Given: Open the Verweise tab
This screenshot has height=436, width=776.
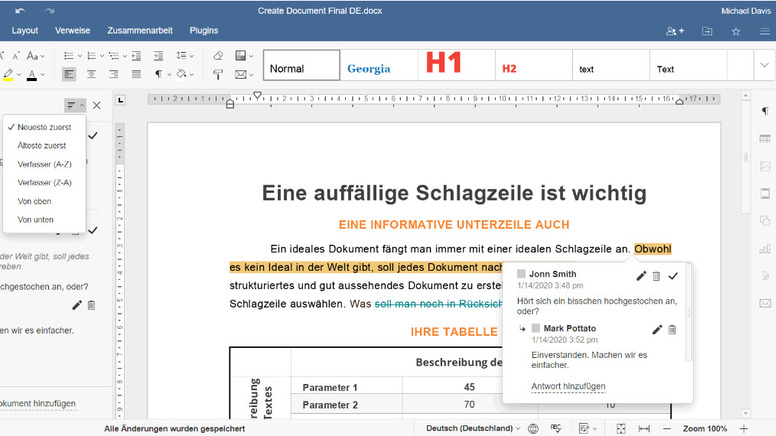Looking at the screenshot, I should [x=73, y=31].
